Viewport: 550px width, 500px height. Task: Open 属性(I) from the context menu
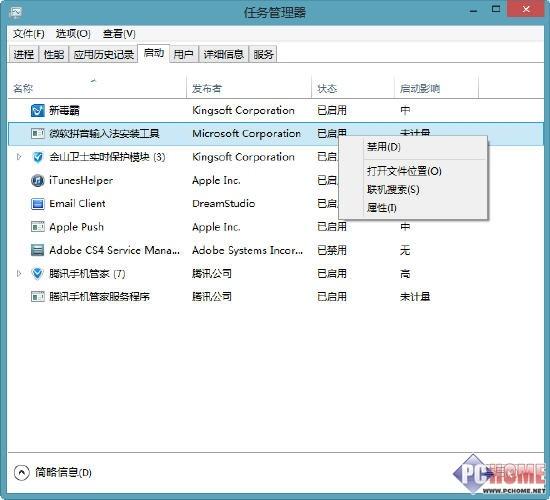(381, 208)
